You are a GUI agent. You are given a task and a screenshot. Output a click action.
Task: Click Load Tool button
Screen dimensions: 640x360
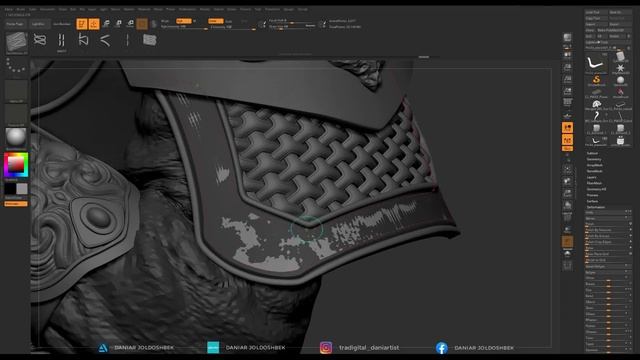click(596, 12)
